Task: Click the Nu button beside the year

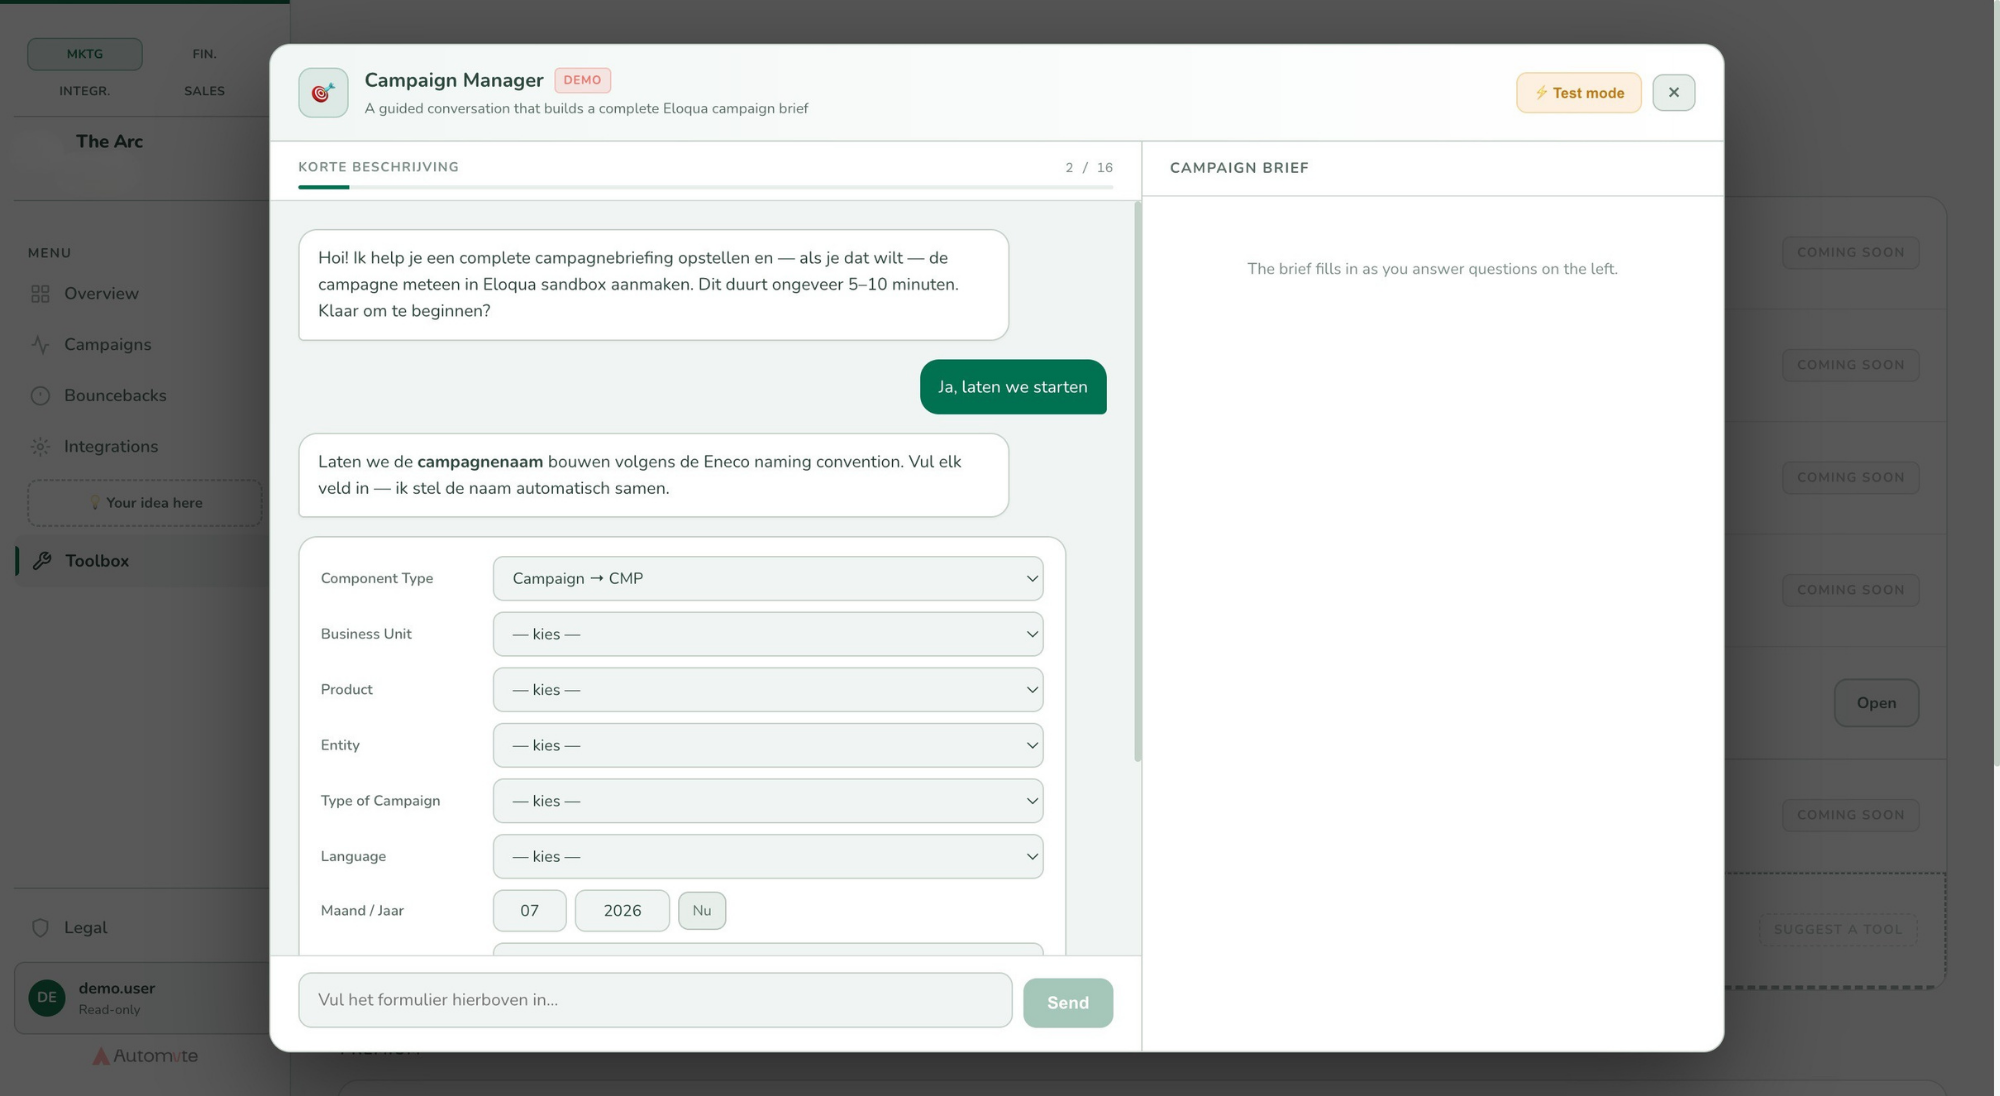Action: tap(701, 911)
